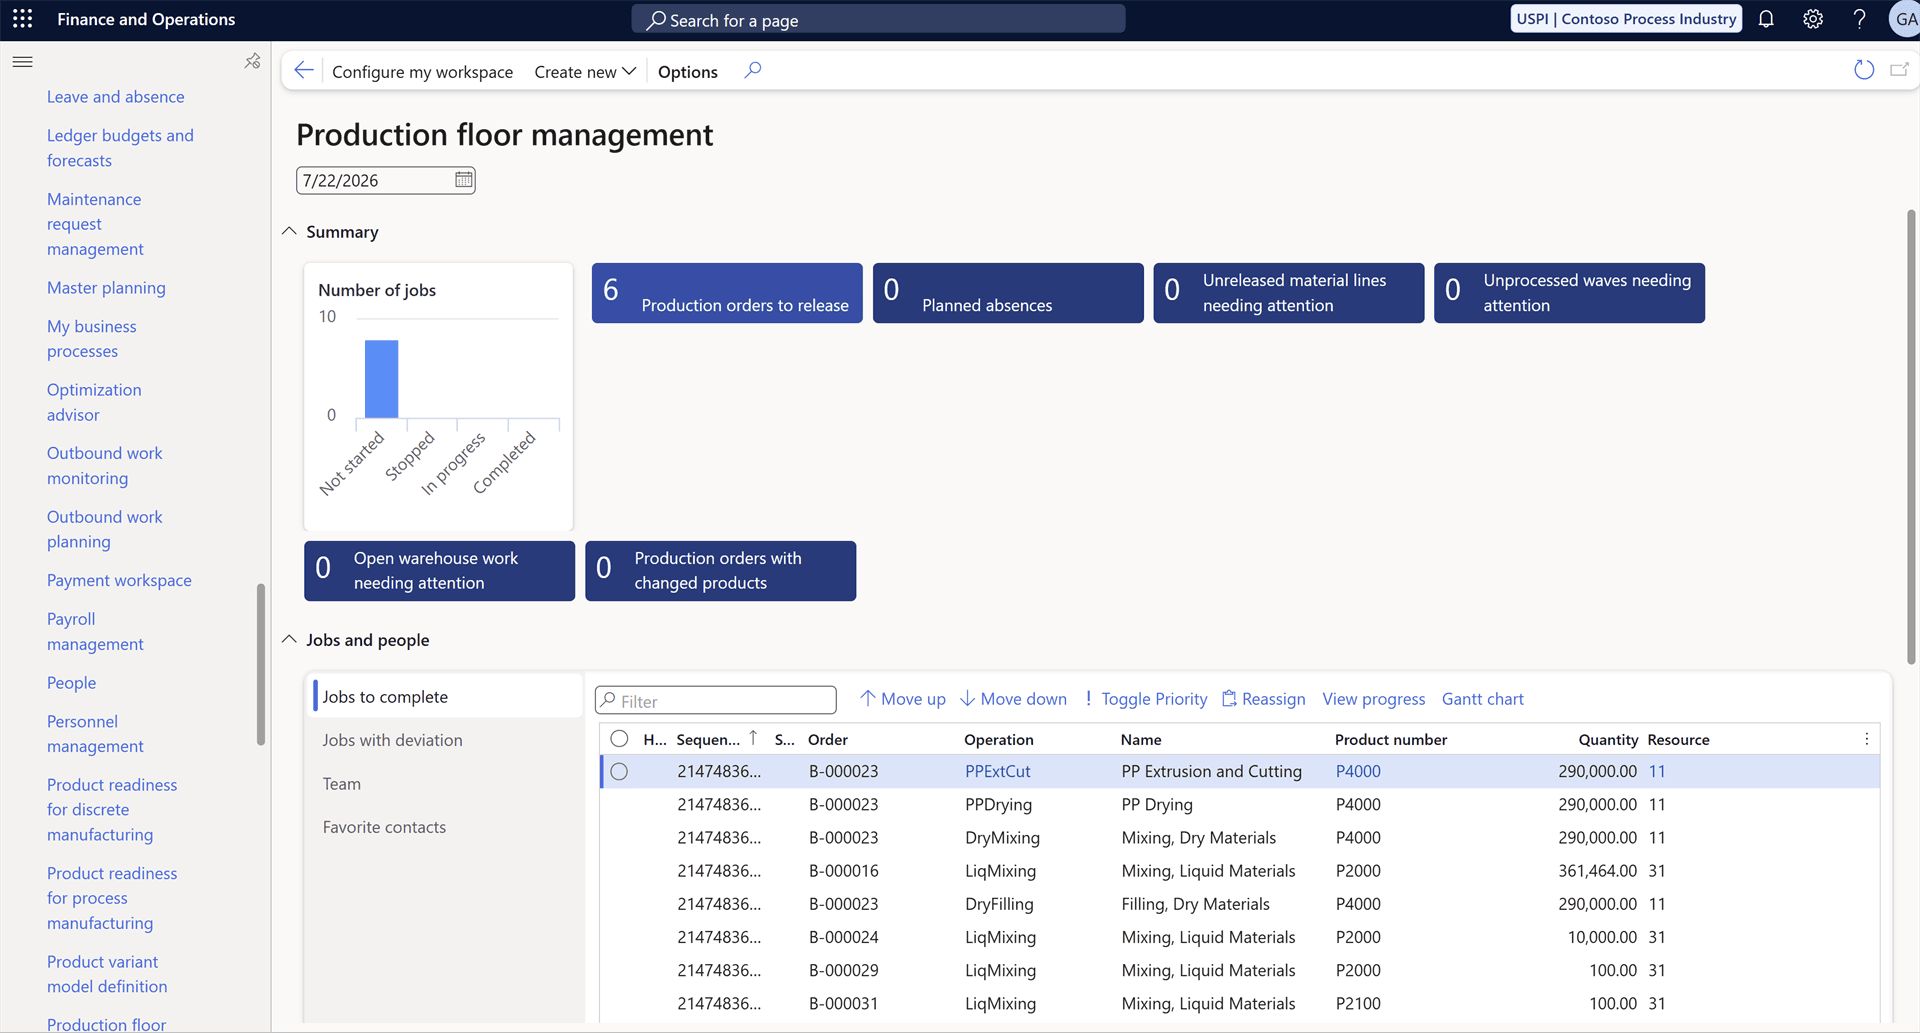
Task: Click the pin navigation pane icon
Action: (252, 62)
